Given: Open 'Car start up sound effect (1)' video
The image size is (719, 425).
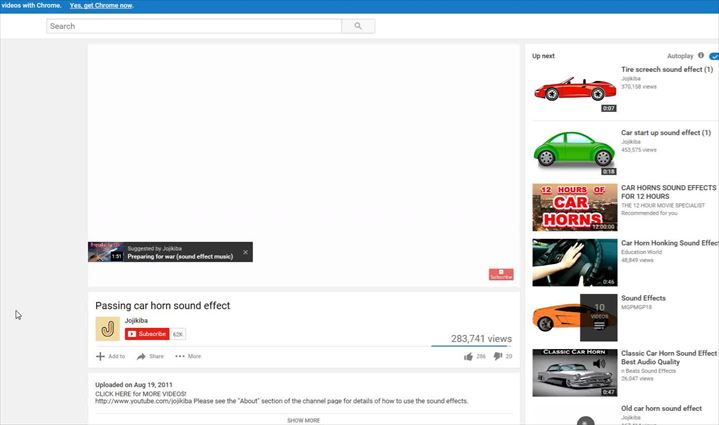Looking at the screenshot, I should (x=666, y=132).
